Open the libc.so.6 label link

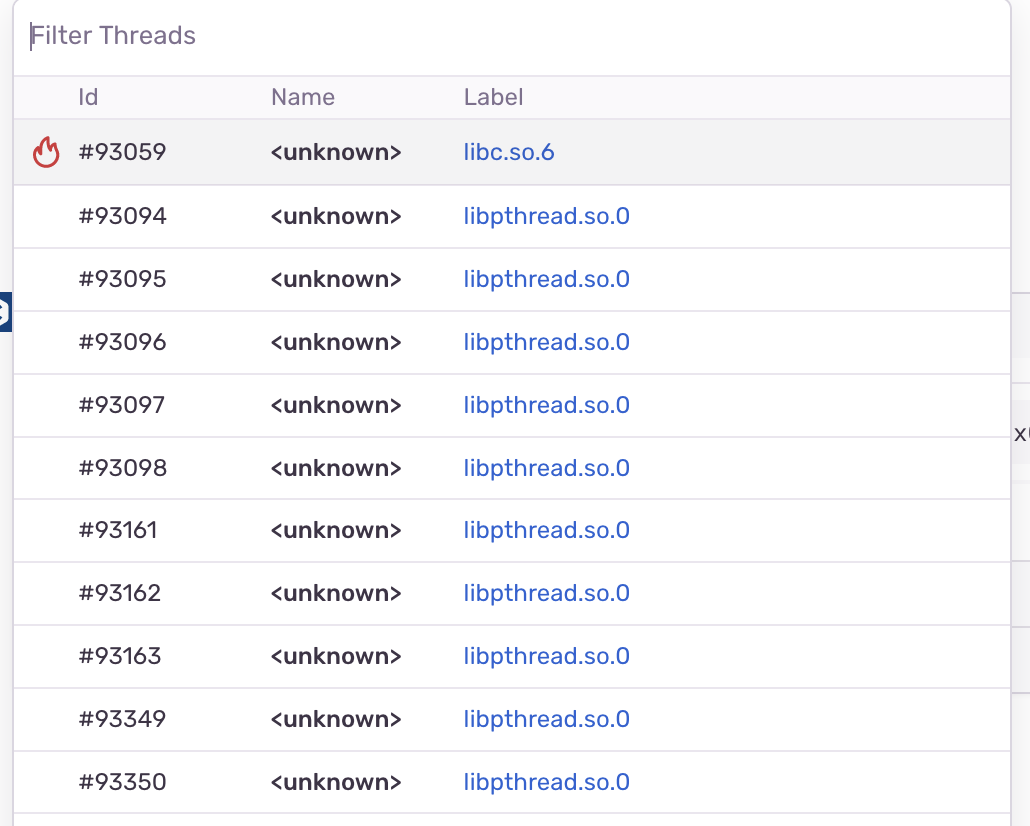click(x=508, y=152)
